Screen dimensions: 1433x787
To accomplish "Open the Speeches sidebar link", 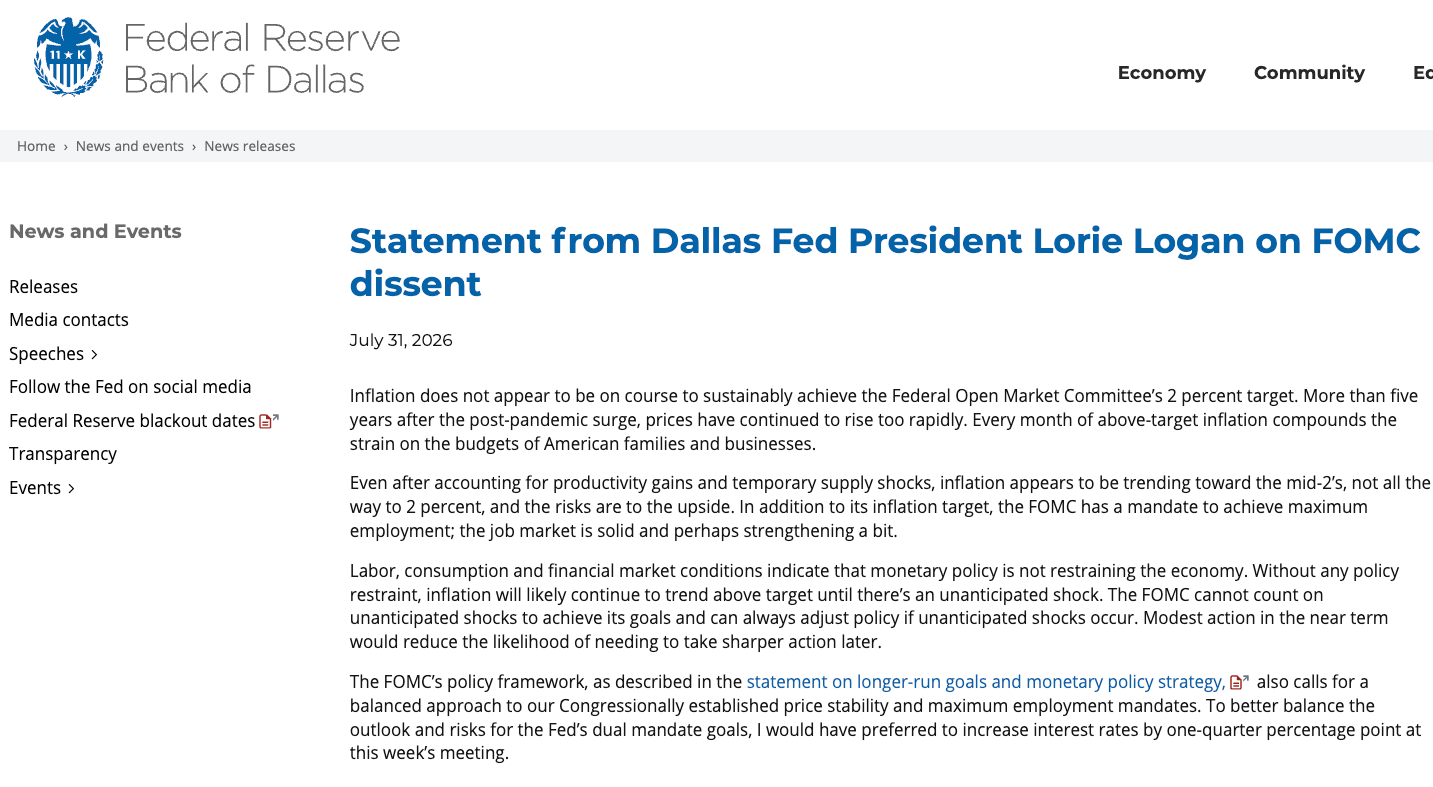I will pos(46,354).
